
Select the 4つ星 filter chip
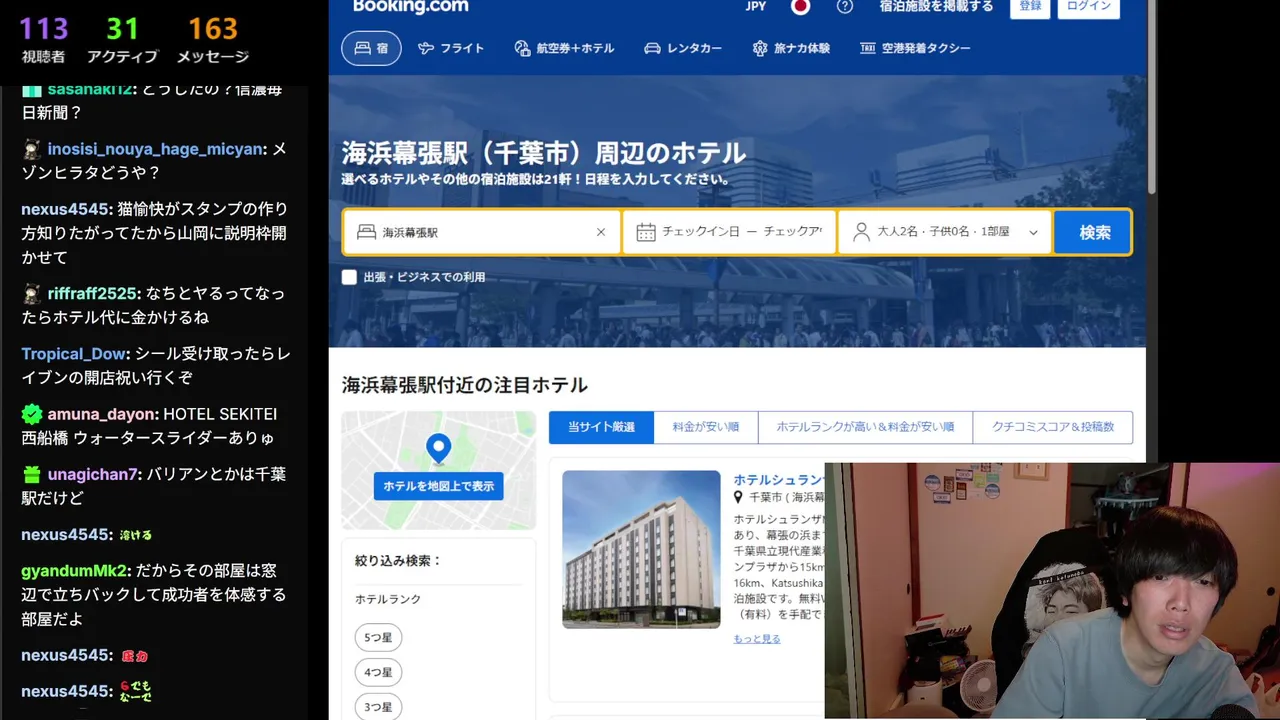coord(378,672)
